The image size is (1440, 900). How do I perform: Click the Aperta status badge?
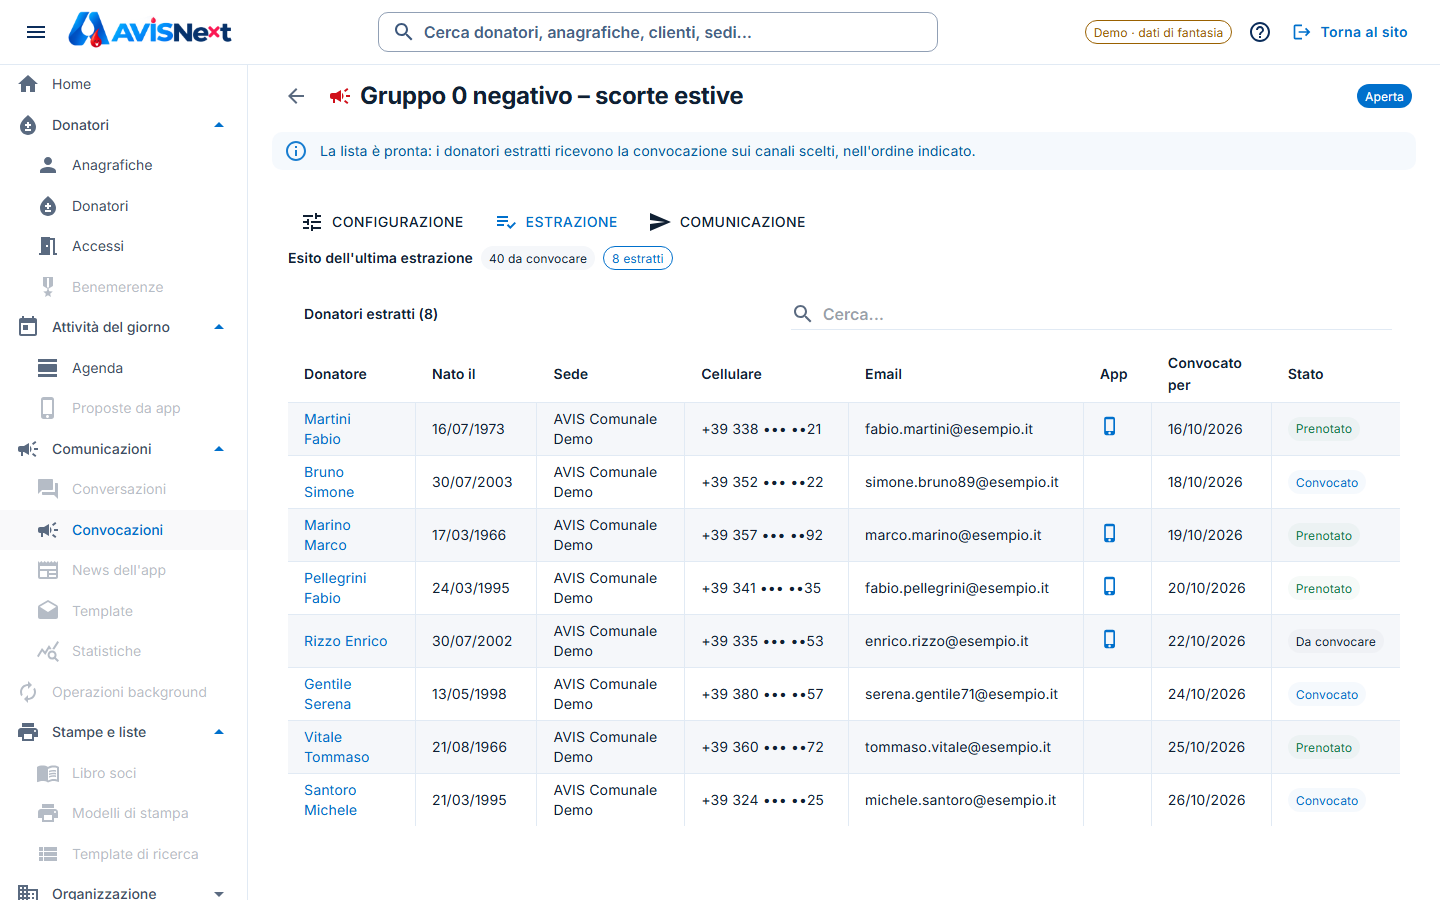pyautogui.click(x=1384, y=96)
